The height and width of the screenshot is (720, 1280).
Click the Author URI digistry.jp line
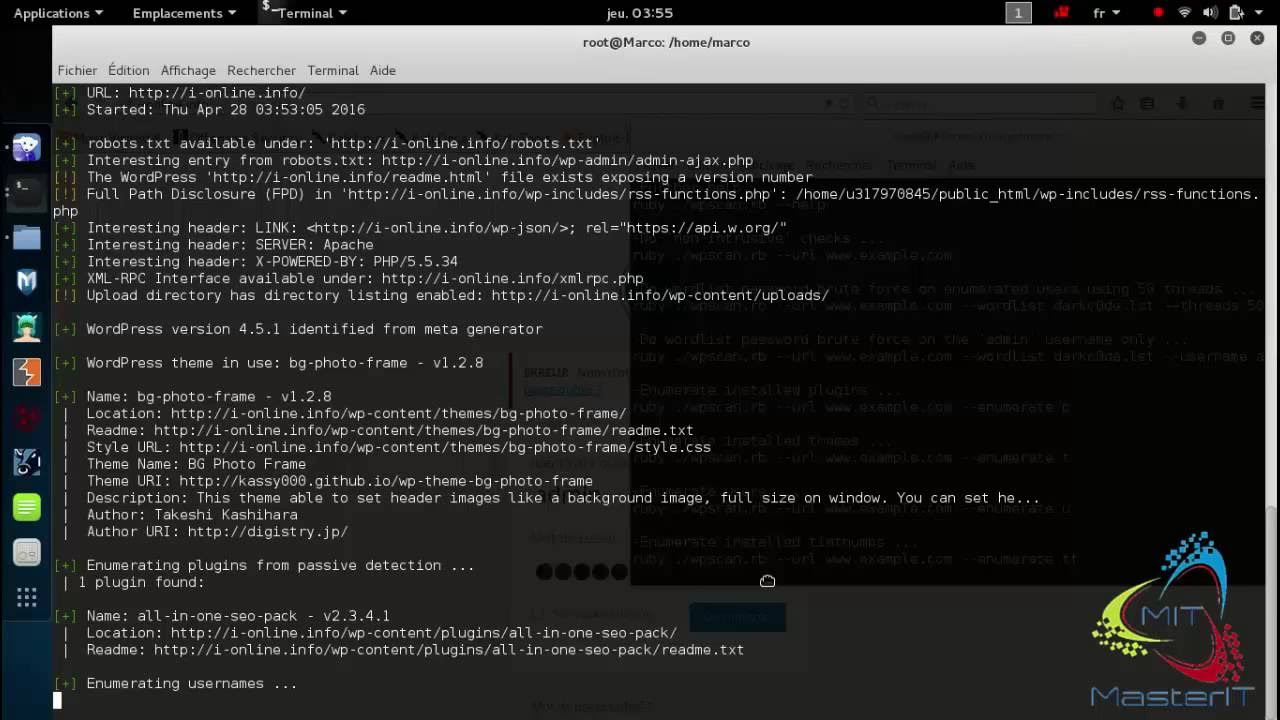[206, 532]
